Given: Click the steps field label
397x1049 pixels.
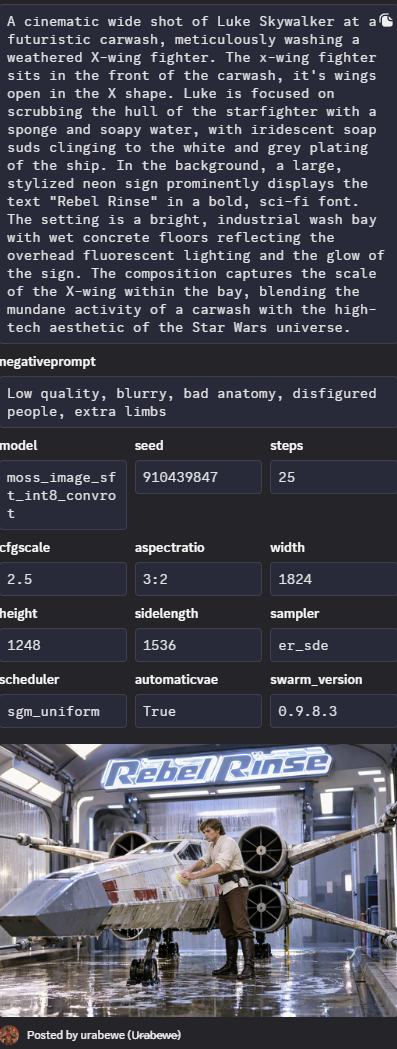Looking at the screenshot, I should pos(287,446).
